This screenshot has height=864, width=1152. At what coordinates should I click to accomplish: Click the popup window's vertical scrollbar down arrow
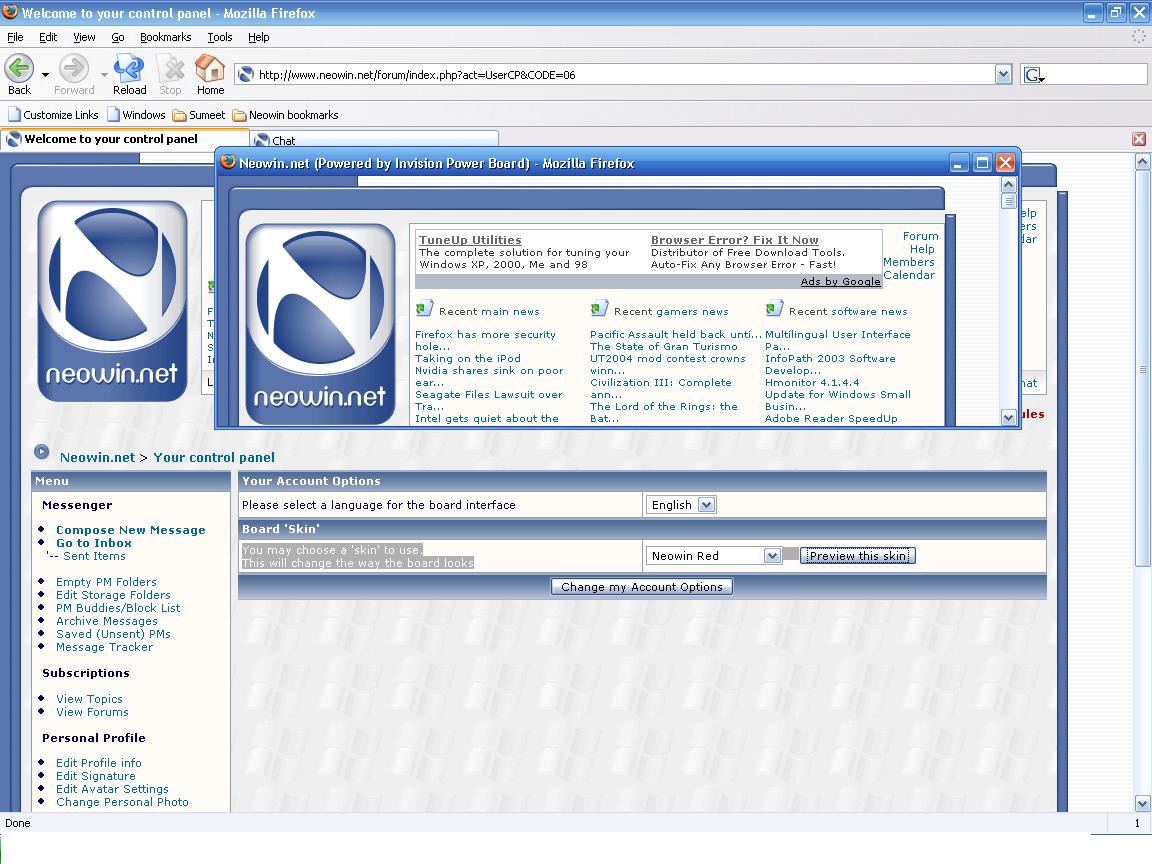coord(1008,418)
